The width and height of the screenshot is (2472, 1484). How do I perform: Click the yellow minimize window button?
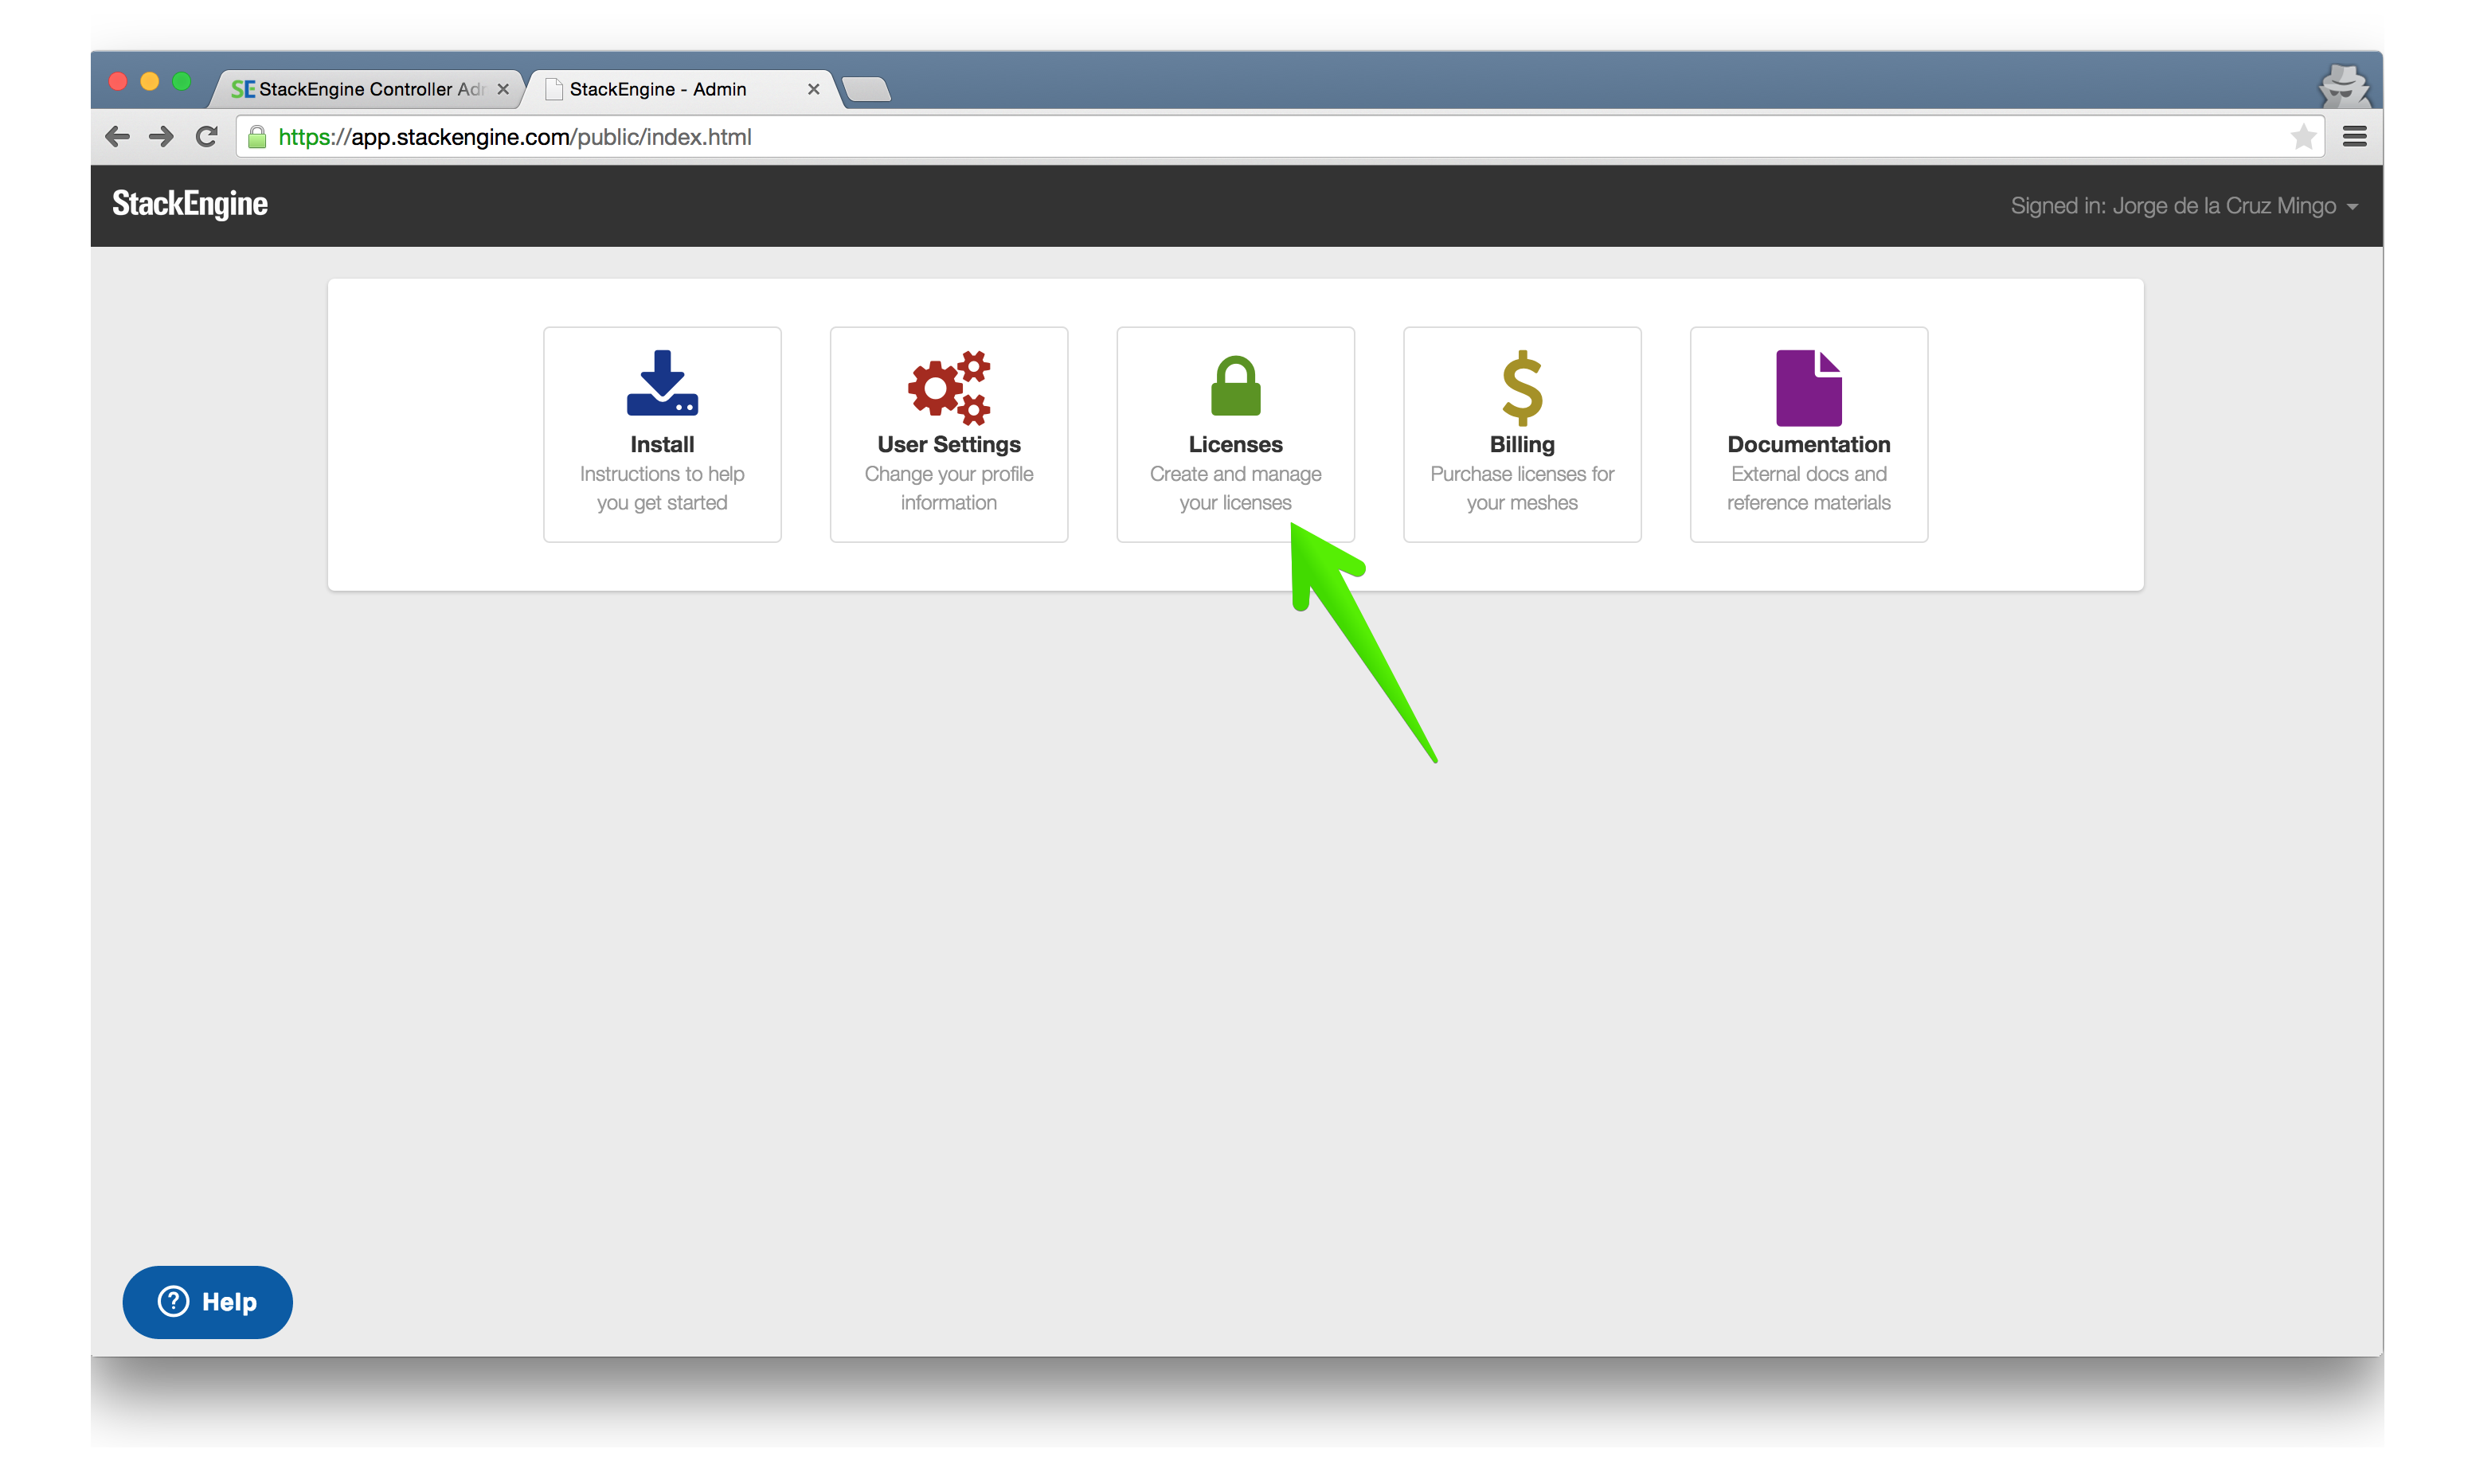(150, 82)
